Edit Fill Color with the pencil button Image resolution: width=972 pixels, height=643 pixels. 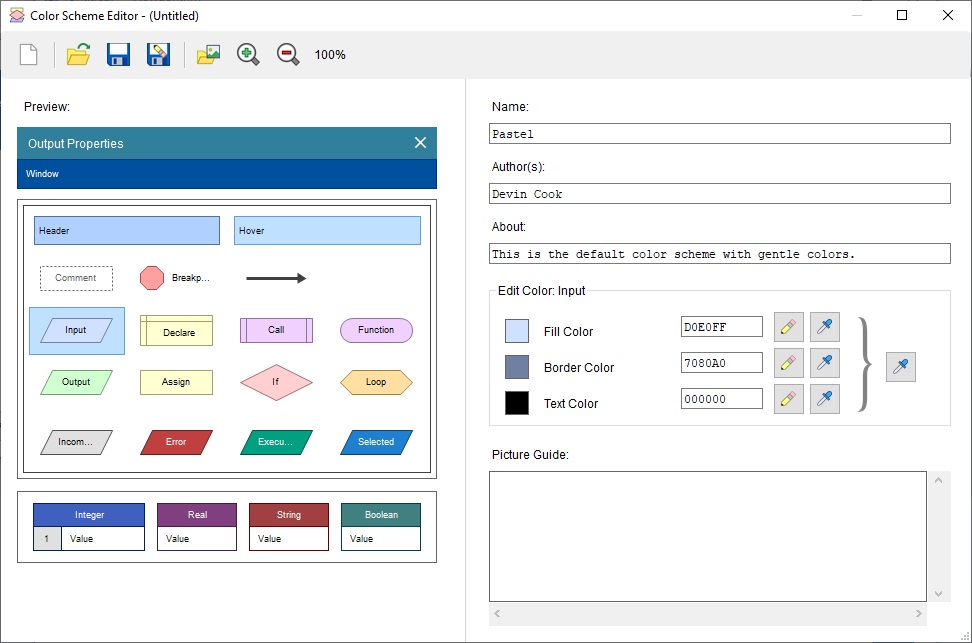pyautogui.click(x=788, y=327)
